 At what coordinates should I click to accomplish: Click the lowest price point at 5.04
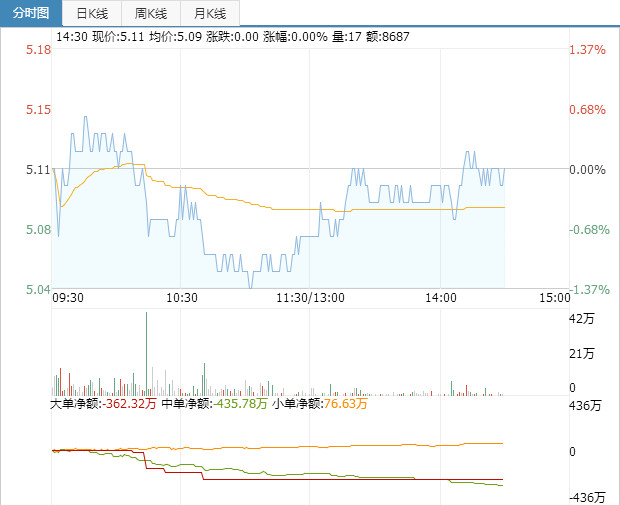click(x=250, y=287)
